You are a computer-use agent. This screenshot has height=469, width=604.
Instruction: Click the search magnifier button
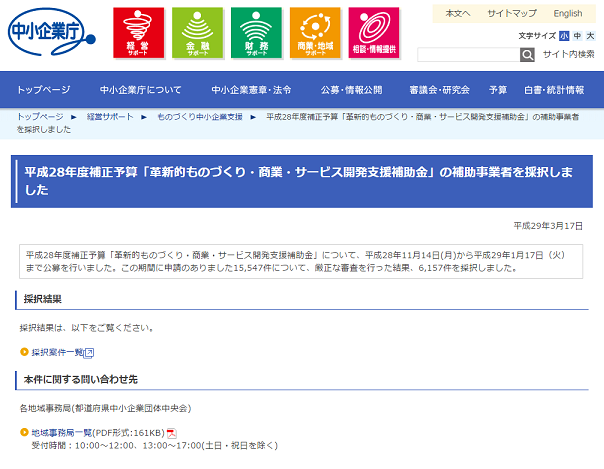click(527, 55)
